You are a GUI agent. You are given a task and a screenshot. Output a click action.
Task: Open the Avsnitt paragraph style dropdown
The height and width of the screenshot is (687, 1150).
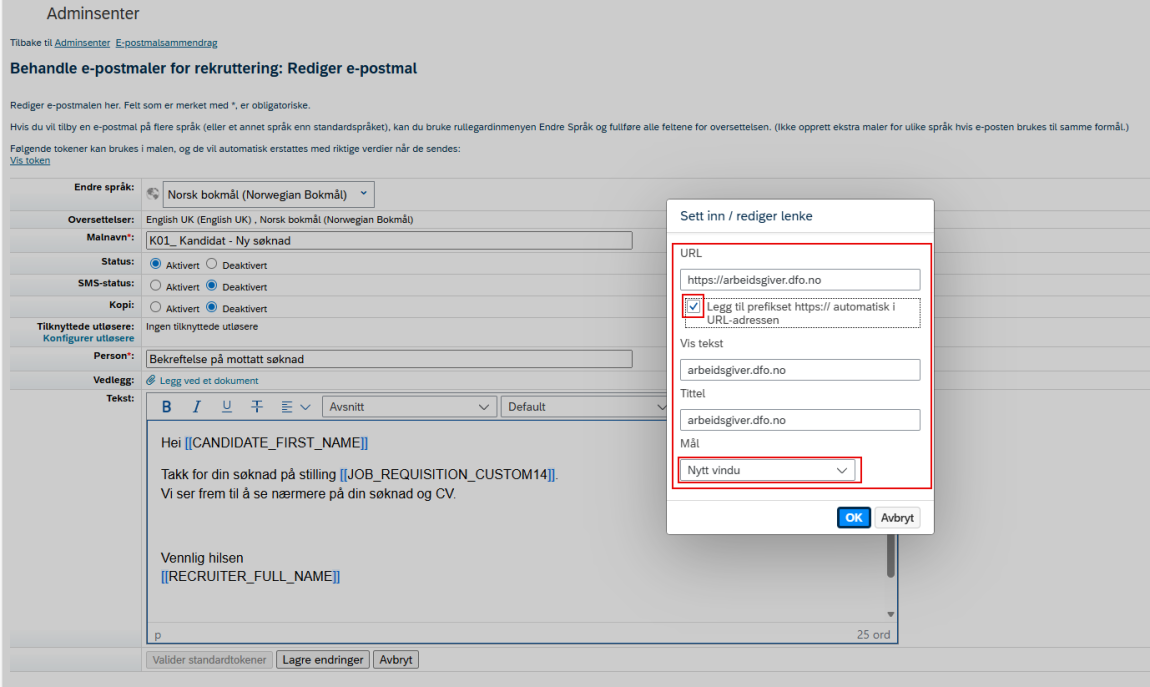pos(409,407)
